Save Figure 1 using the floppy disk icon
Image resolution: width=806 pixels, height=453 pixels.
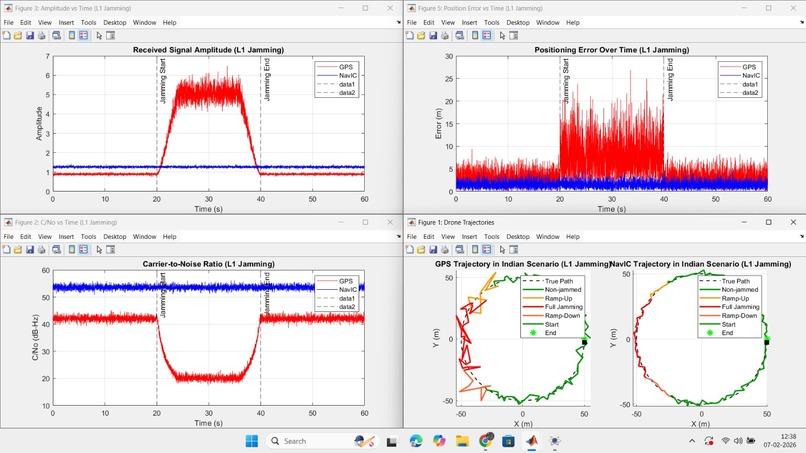point(433,249)
